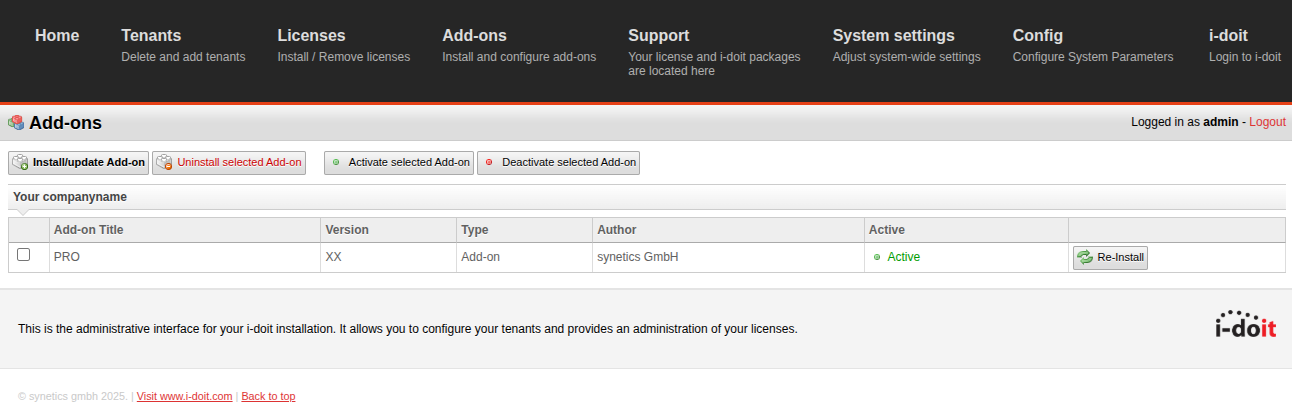The height and width of the screenshot is (416, 1292).
Task: Click the Uninstall selected Add-on package icon
Action: pyautogui.click(x=164, y=163)
